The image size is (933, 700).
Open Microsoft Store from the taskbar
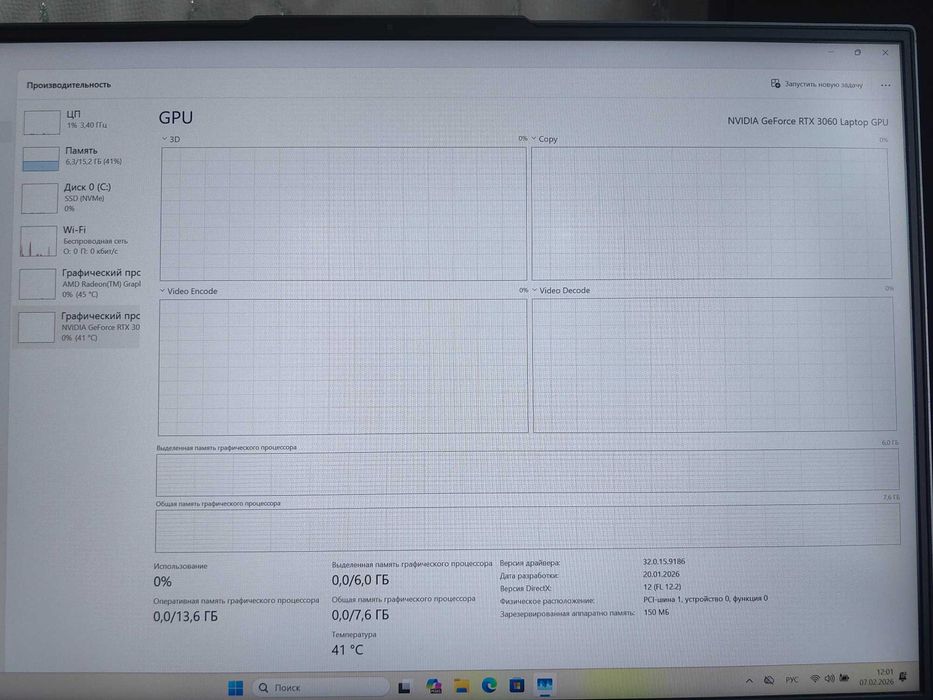[517, 685]
